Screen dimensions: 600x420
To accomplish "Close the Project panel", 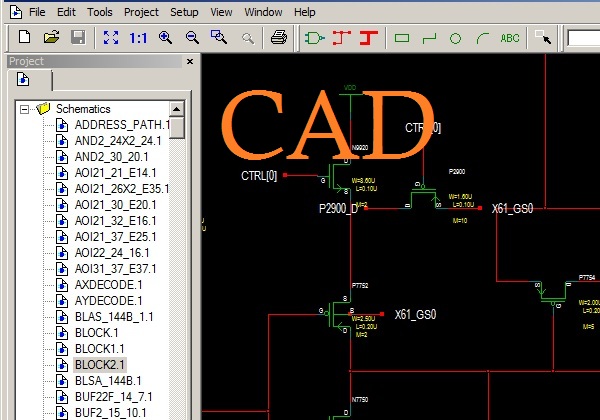I will click(x=190, y=62).
